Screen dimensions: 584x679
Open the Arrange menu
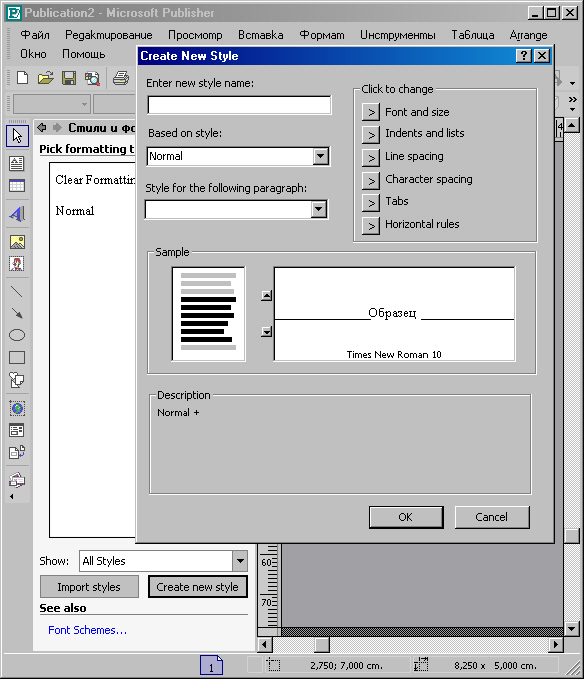point(528,35)
